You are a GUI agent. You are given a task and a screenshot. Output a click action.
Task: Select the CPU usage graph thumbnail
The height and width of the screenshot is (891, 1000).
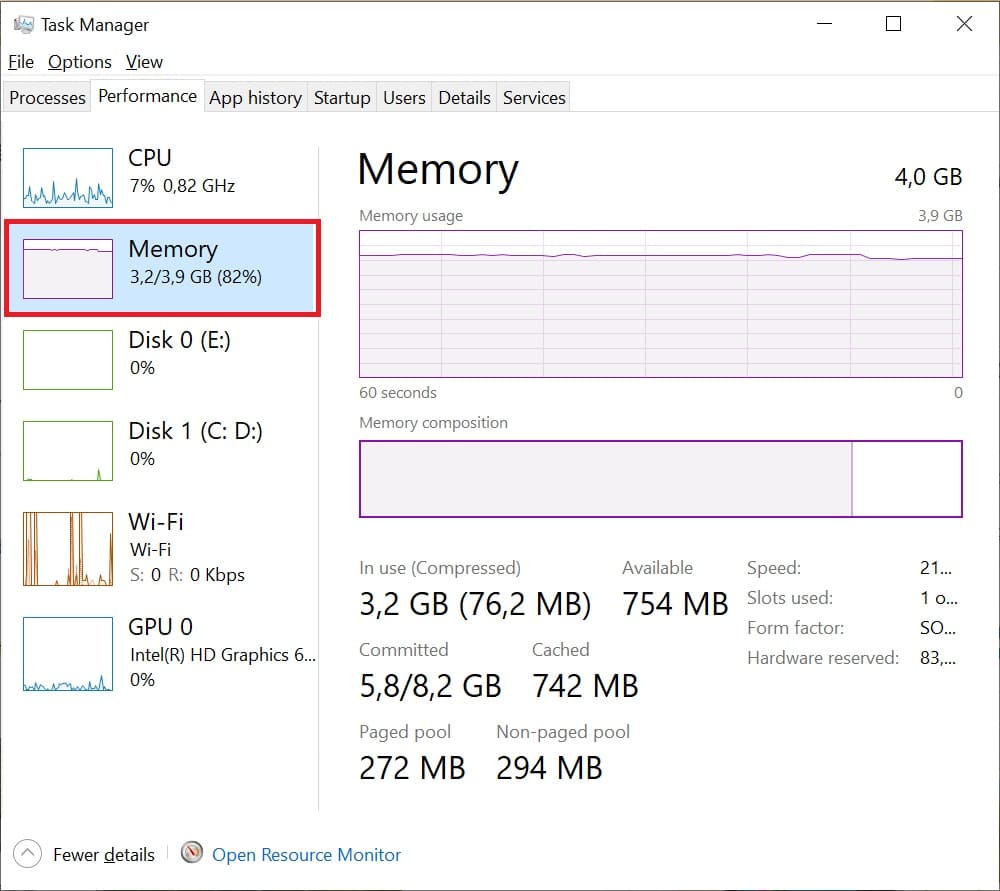(x=68, y=178)
